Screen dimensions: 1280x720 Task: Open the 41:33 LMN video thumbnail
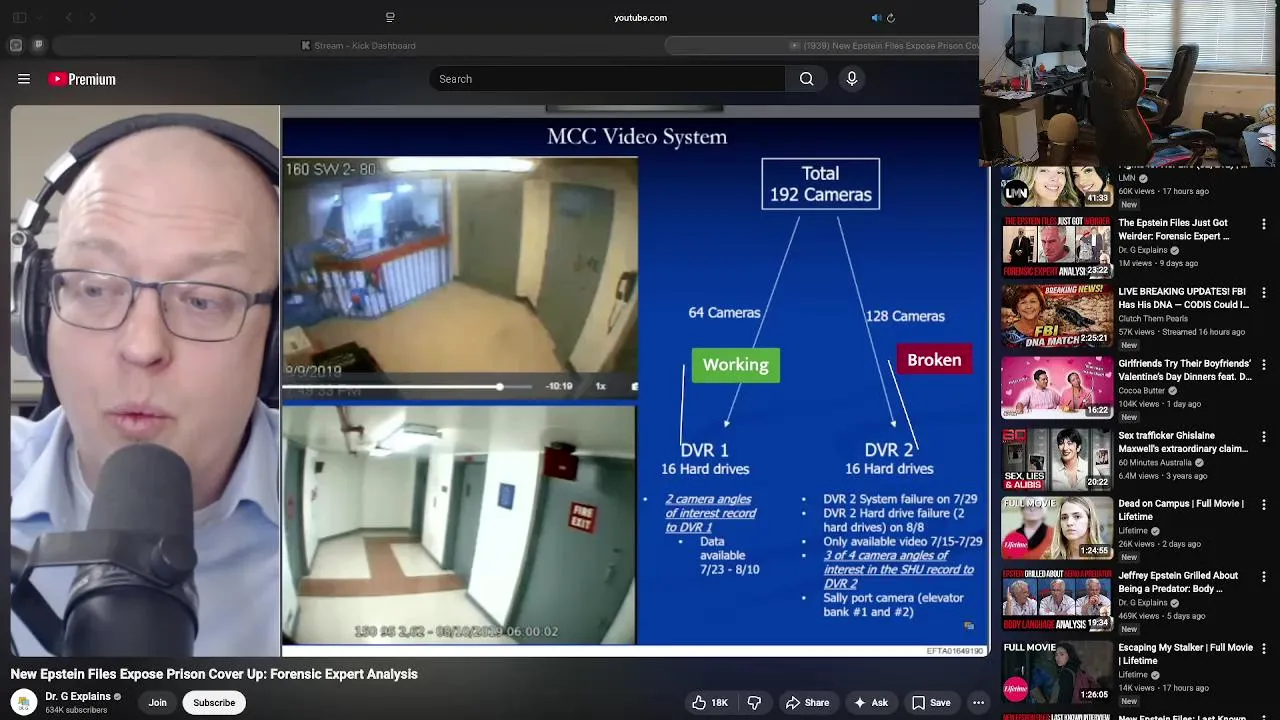[1056, 187]
